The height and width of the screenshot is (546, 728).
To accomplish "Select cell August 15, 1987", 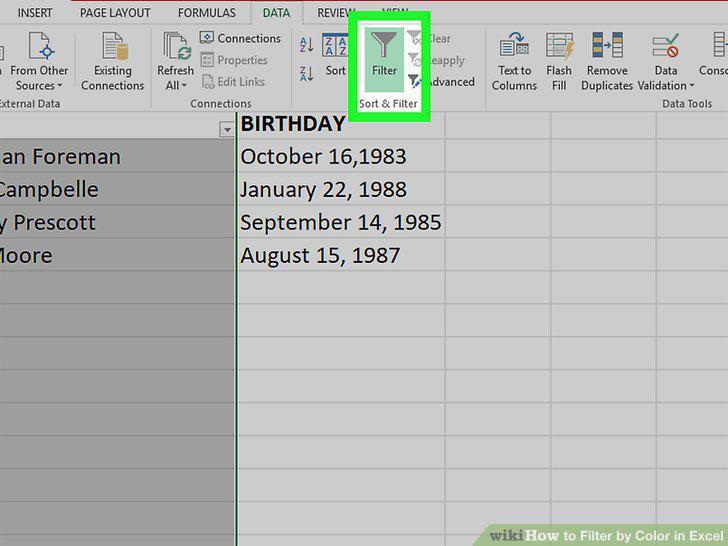I will coord(341,255).
